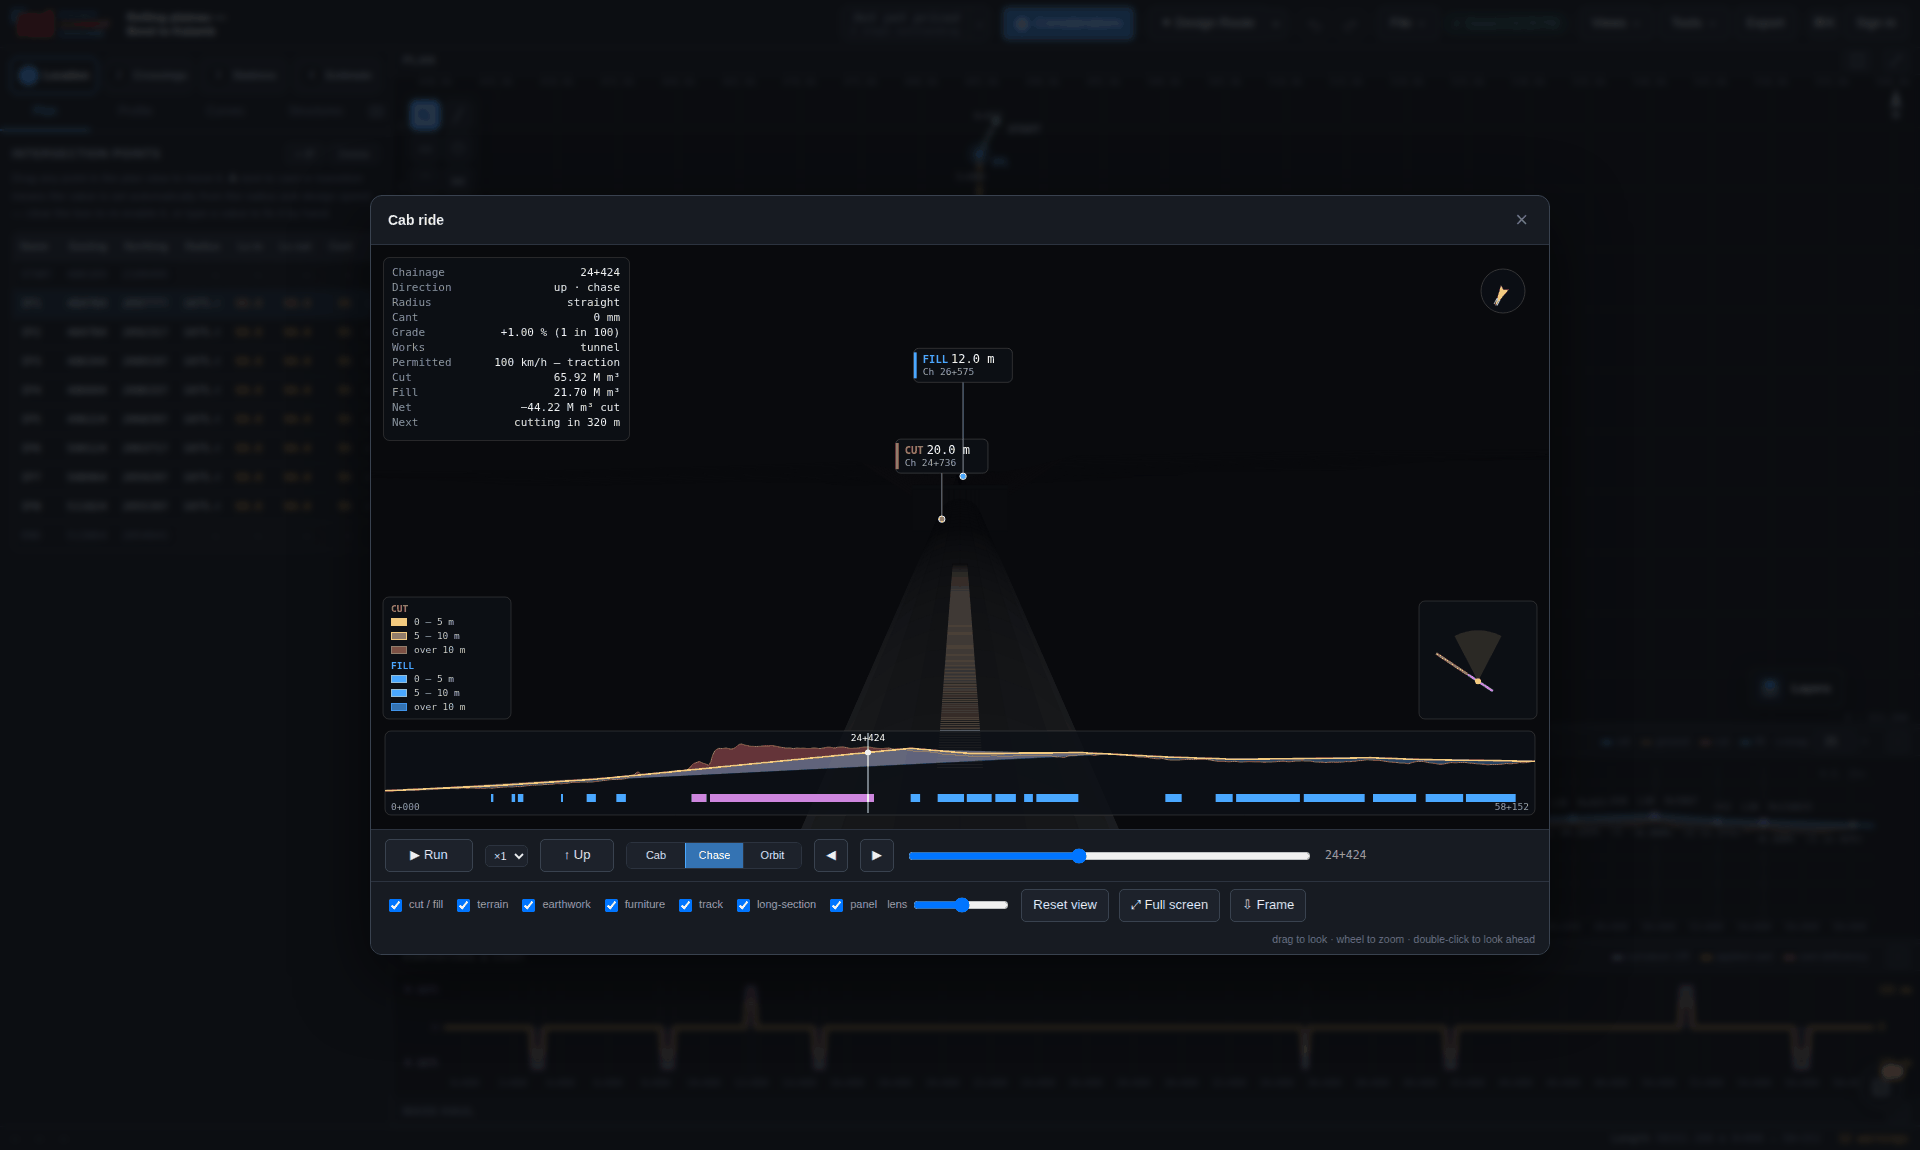This screenshot has width=1920, height=1150.
Task: Click the chainage position slider
Action: click(x=1109, y=856)
